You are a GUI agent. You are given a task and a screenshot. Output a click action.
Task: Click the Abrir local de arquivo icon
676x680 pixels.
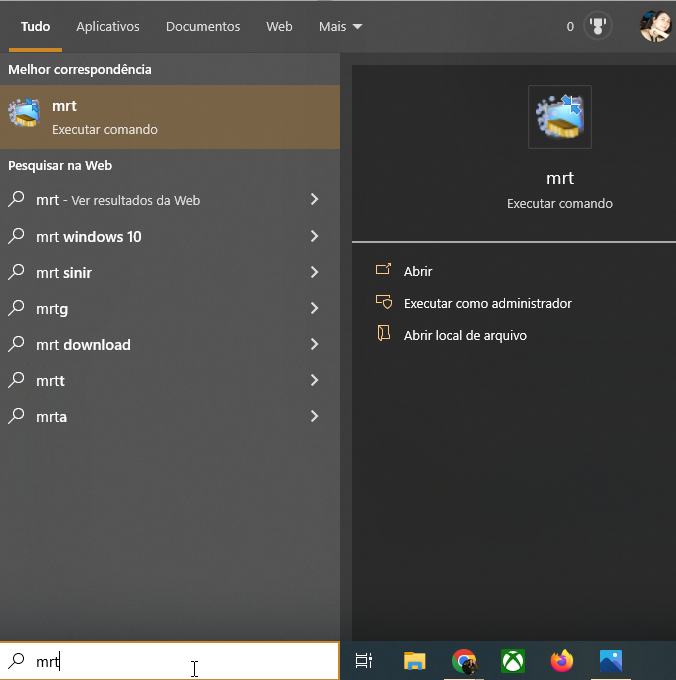(x=384, y=333)
